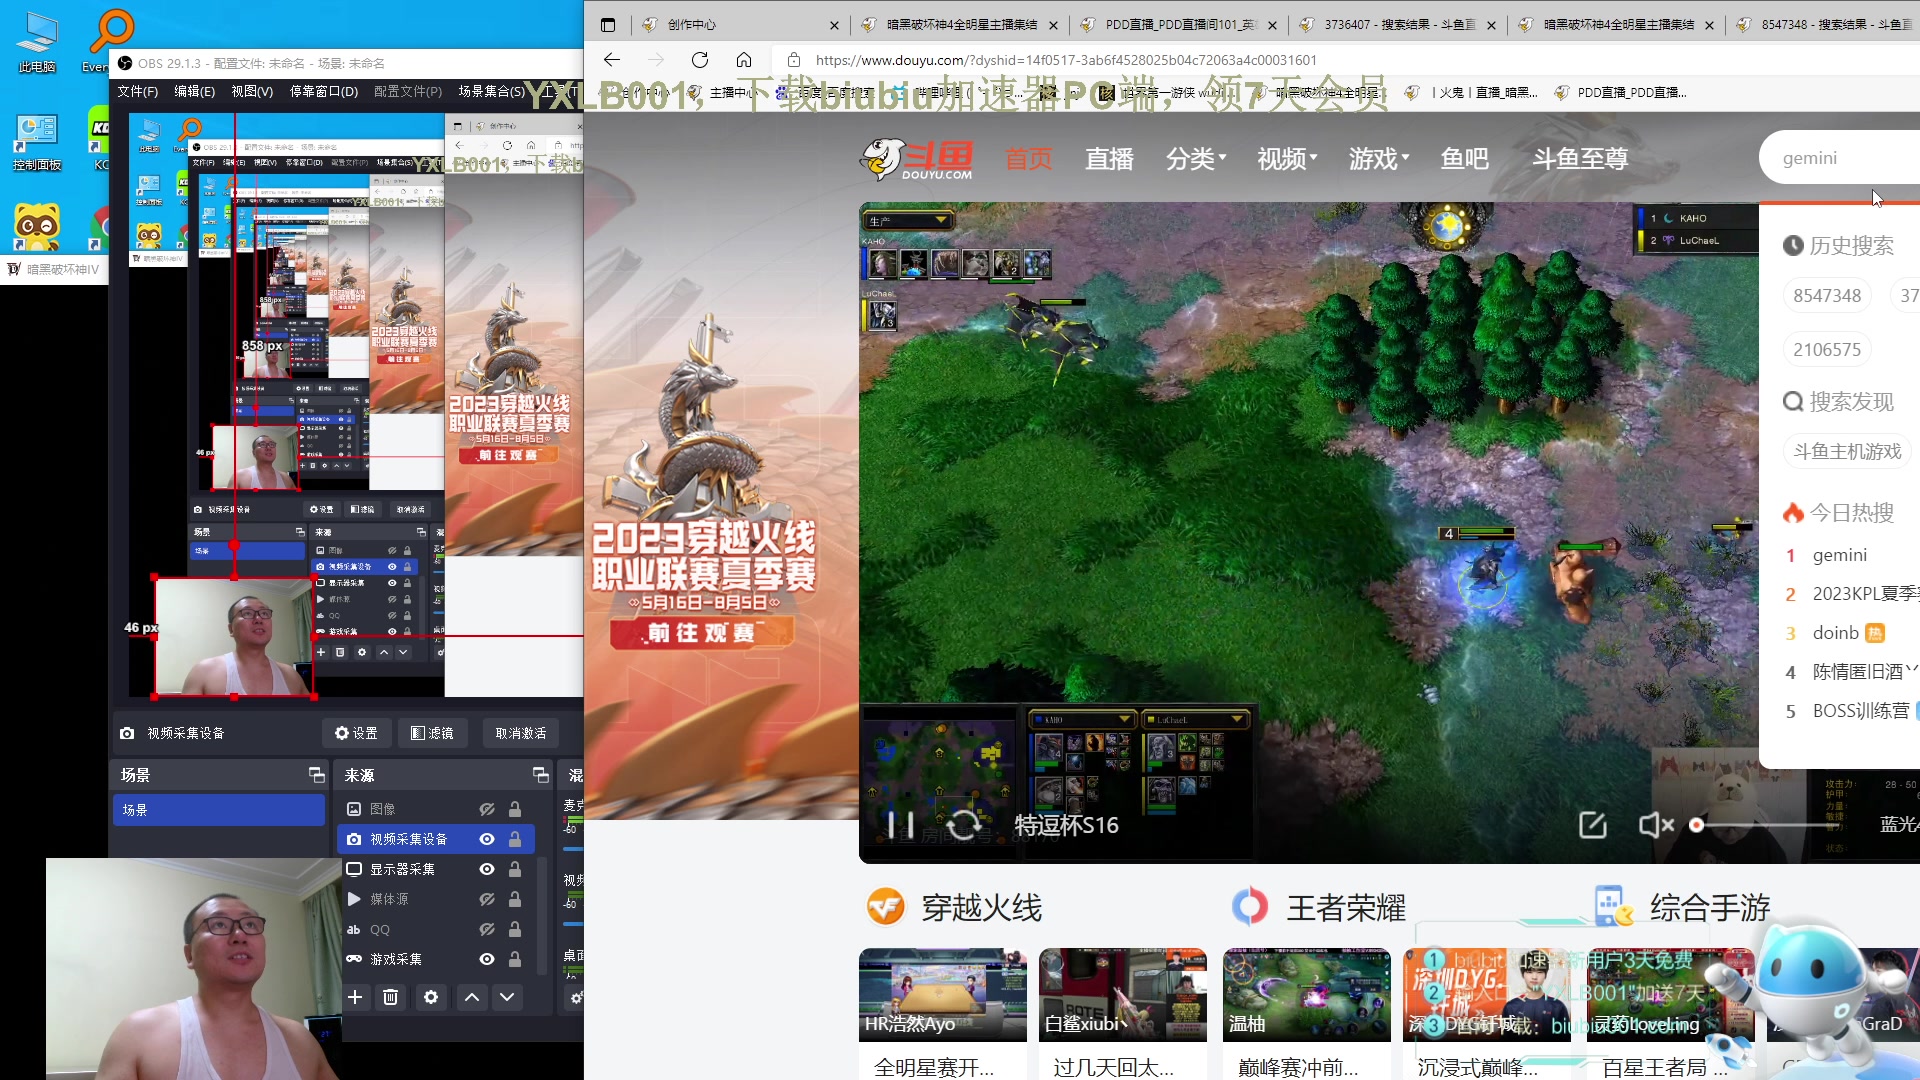Open the 编辑(E) menu in OBS
This screenshot has width=1920, height=1080.
coord(194,91)
